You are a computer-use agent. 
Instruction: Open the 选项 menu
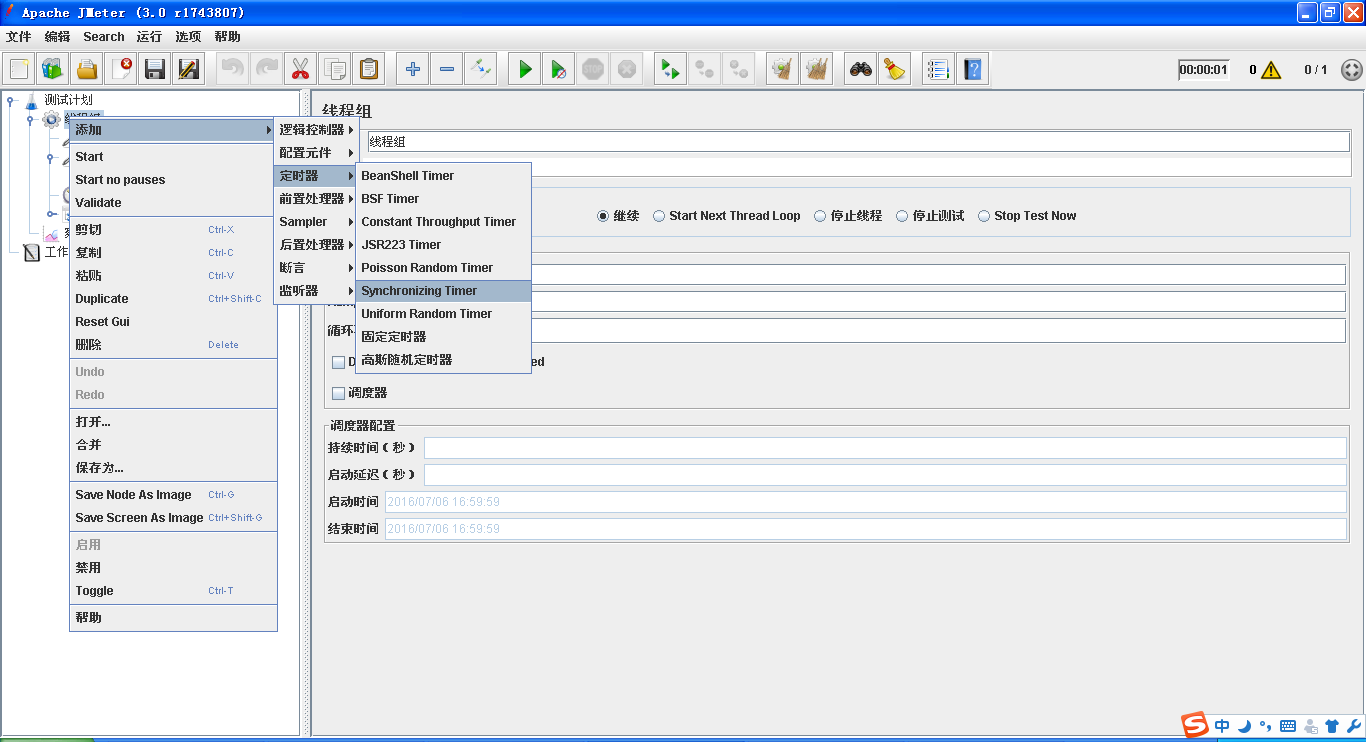pos(188,37)
